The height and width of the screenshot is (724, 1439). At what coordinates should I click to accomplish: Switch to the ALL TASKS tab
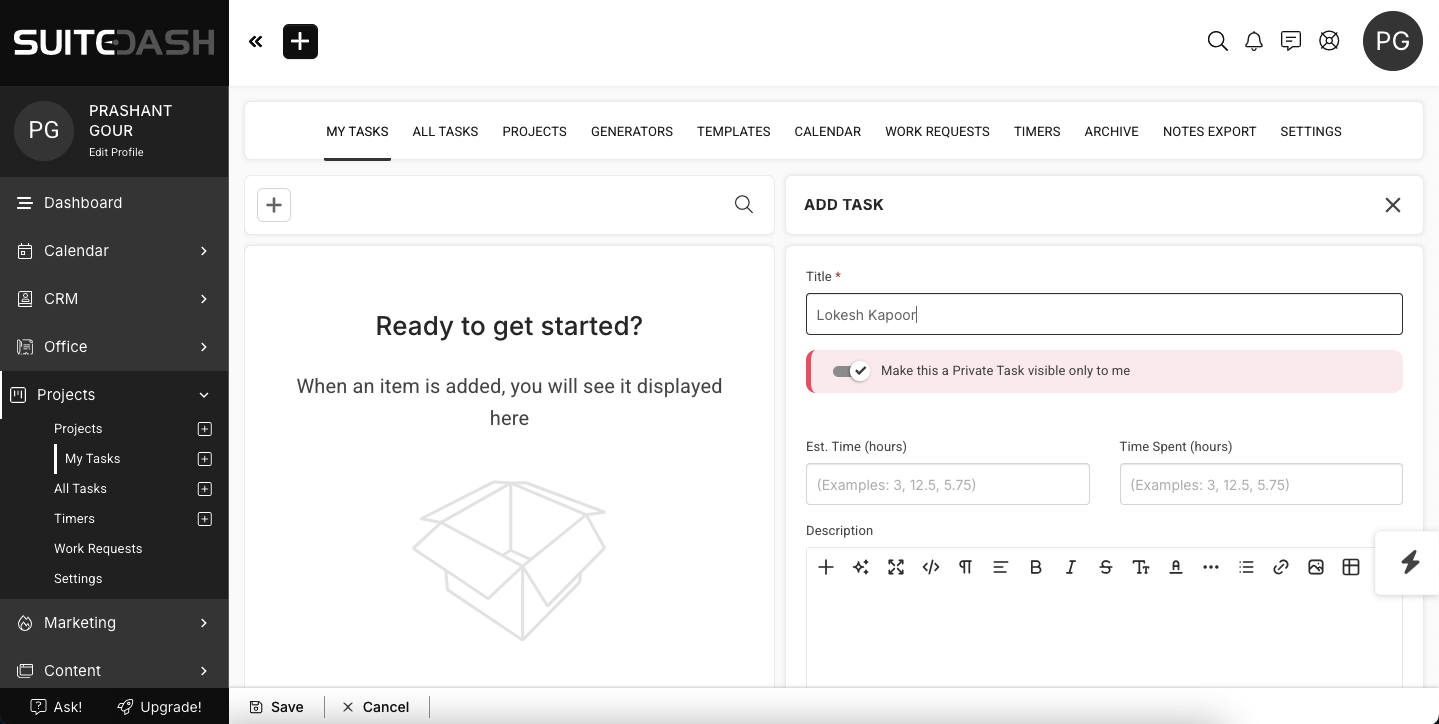(445, 131)
